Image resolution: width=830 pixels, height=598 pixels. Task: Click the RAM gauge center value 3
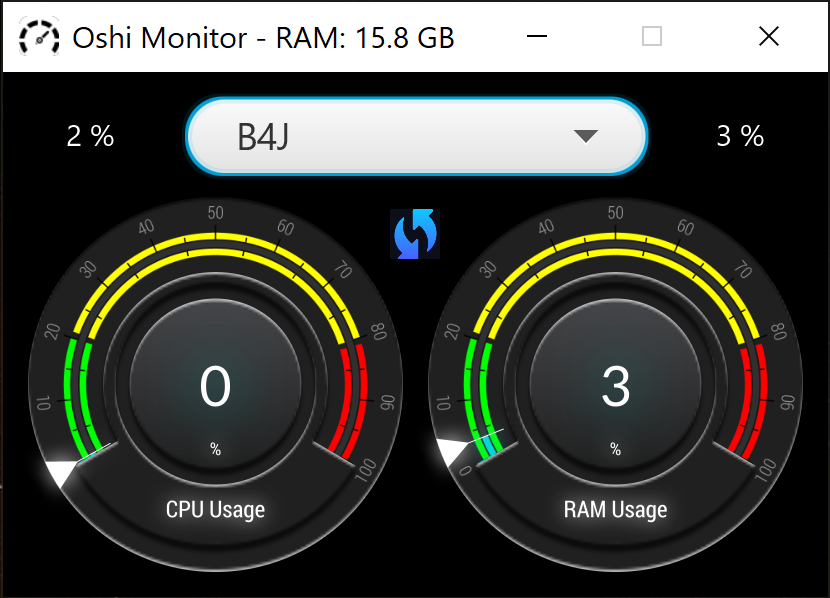click(615, 387)
